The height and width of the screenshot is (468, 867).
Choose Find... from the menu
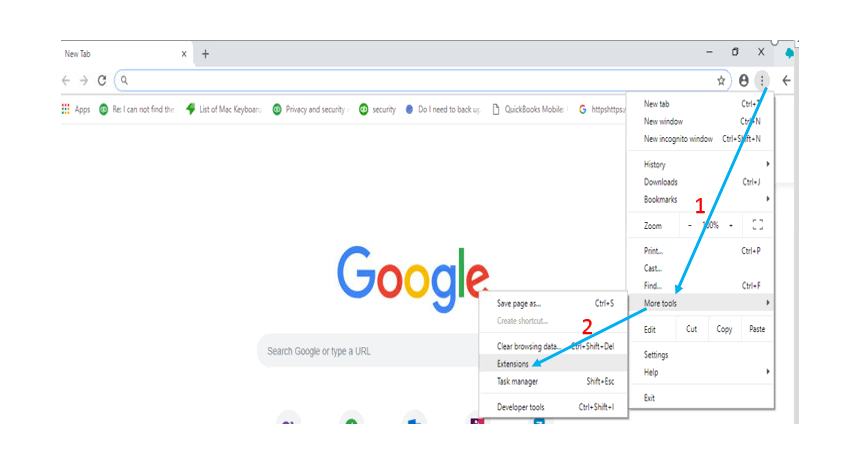click(701, 286)
